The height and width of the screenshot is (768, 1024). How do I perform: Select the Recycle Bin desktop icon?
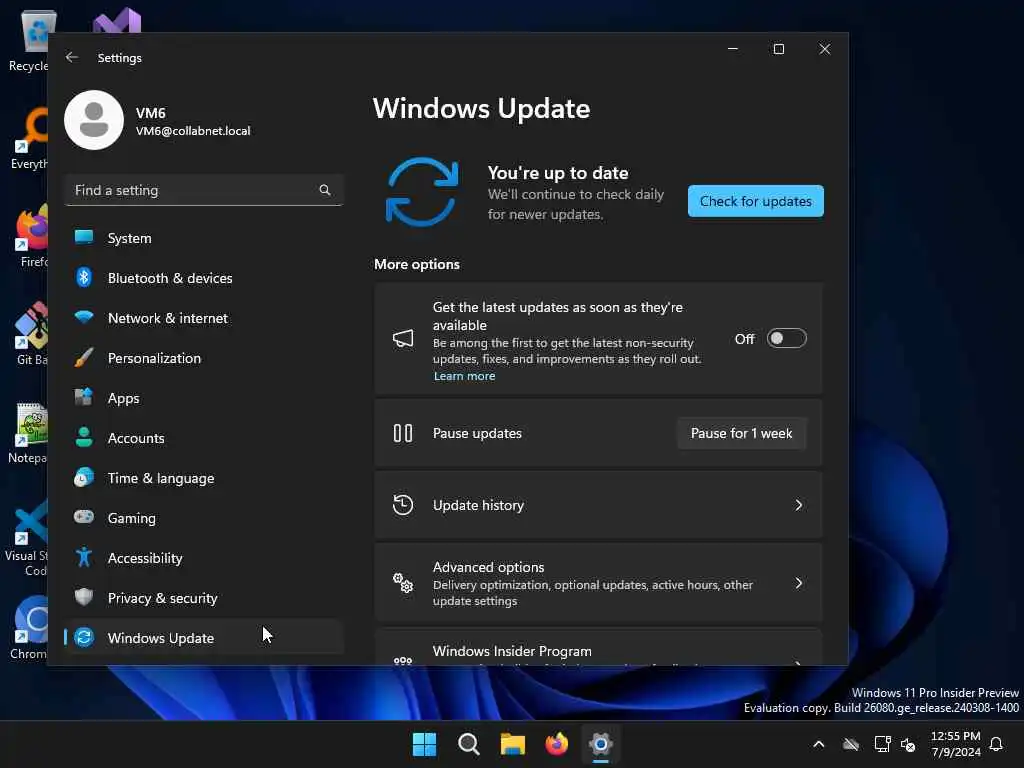point(29,40)
